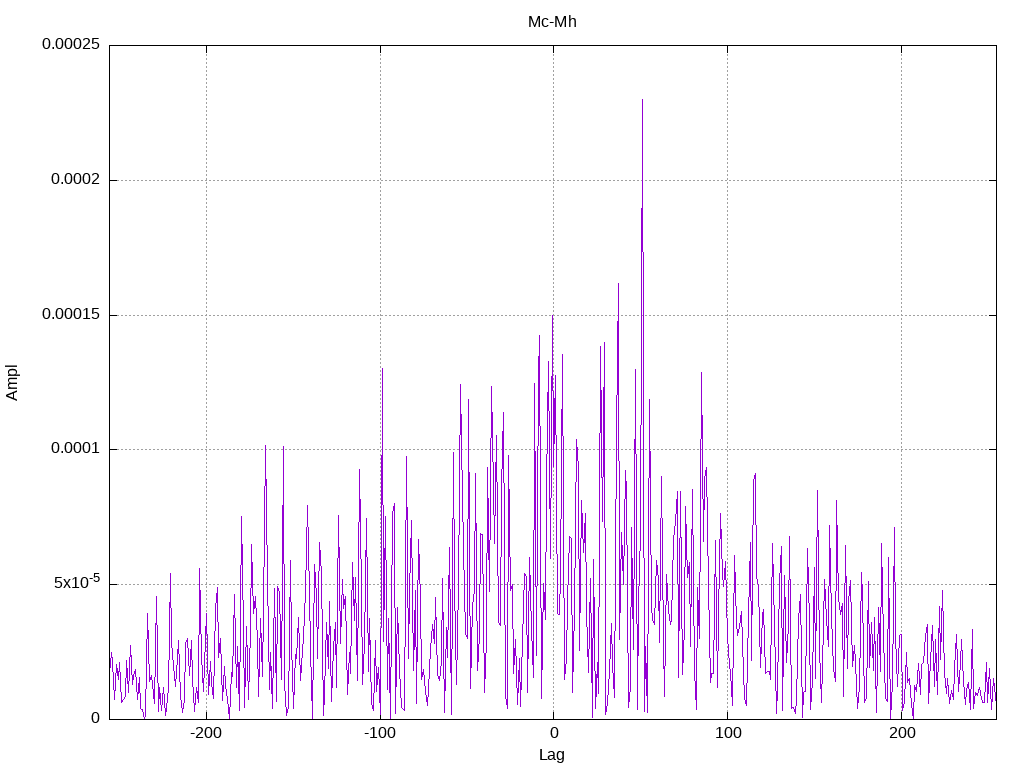Click the x-axis tick label 200
1024x768 pixels.
click(x=902, y=733)
